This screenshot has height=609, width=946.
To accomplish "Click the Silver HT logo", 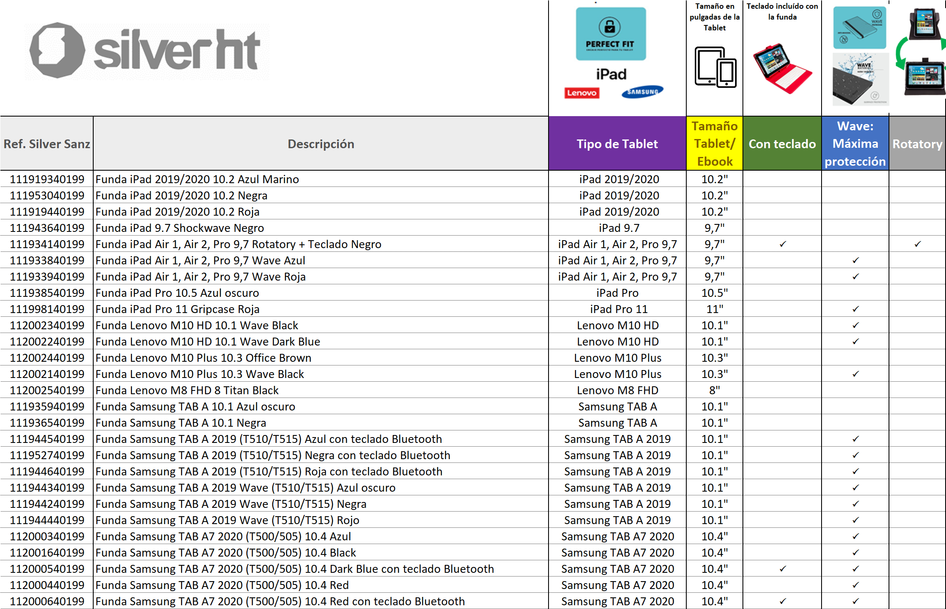I will coord(146,50).
